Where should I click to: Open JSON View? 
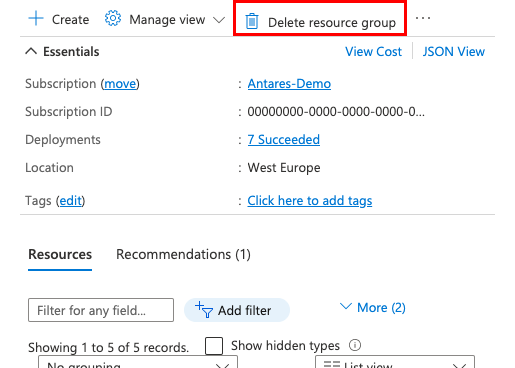click(454, 52)
